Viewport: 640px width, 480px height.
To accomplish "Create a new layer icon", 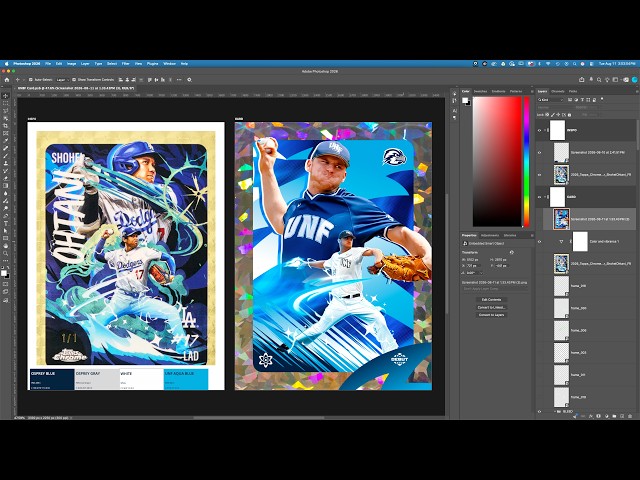I will pos(622,416).
